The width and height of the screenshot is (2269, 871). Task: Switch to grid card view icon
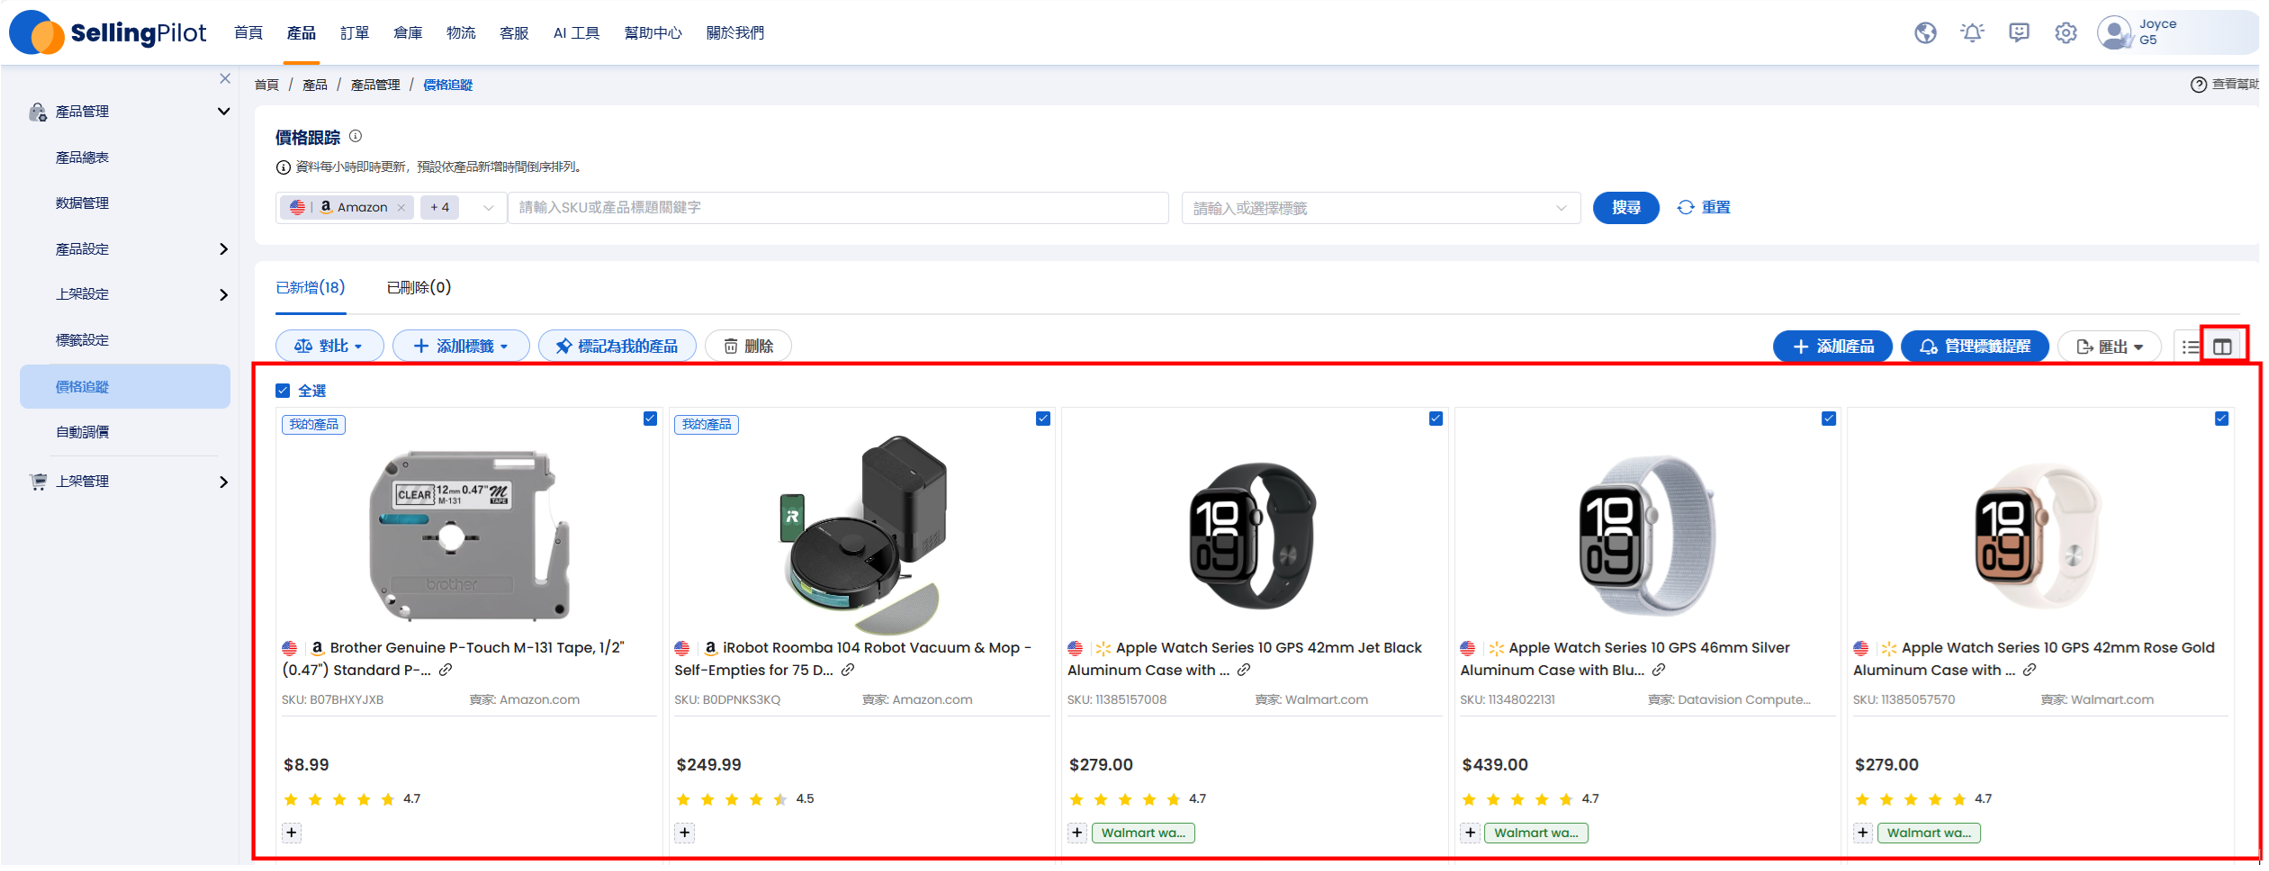point(2222,347)
